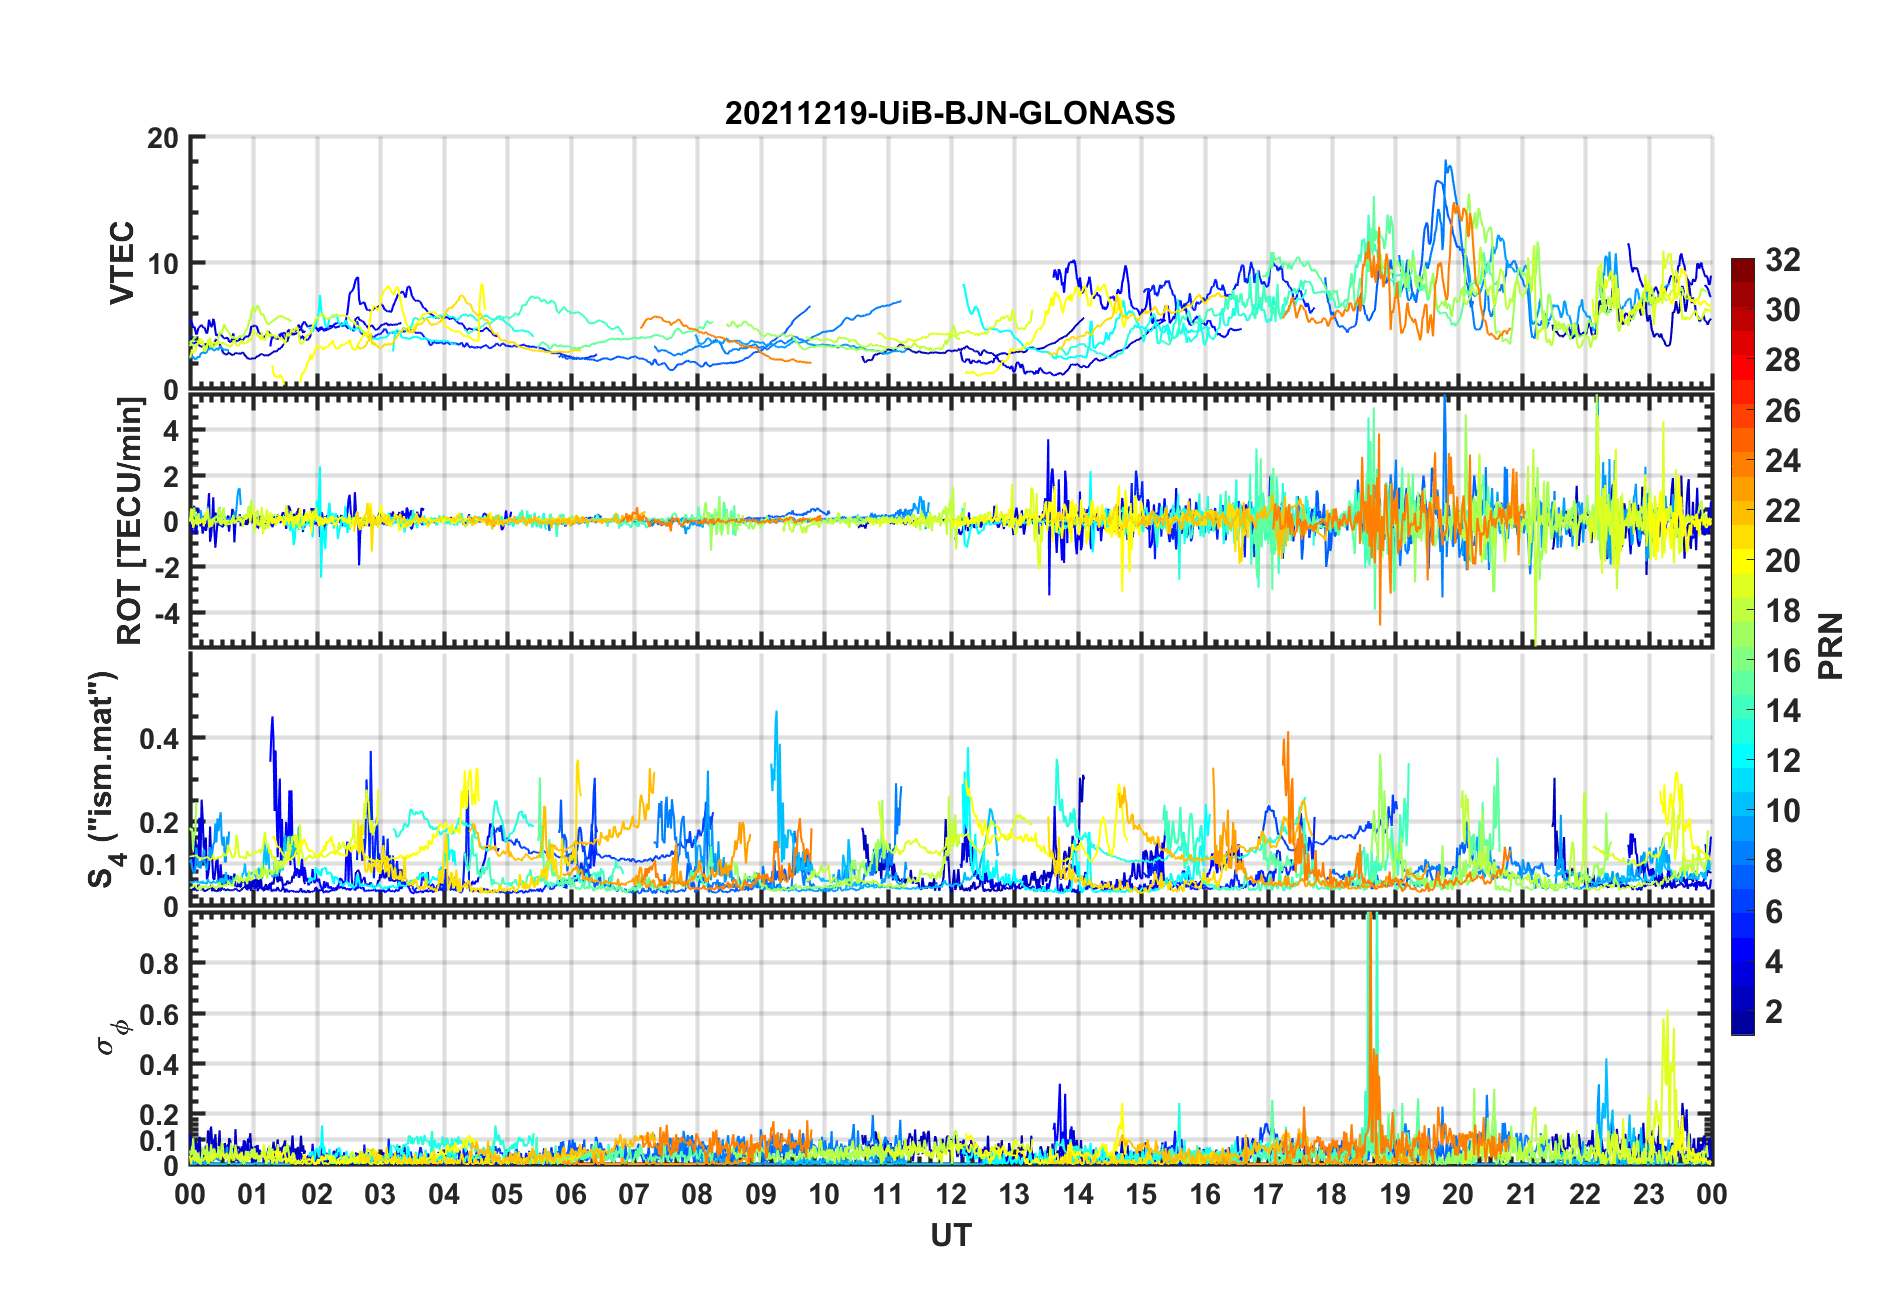Click the VTEC axis label

click(x=122, y=263)
